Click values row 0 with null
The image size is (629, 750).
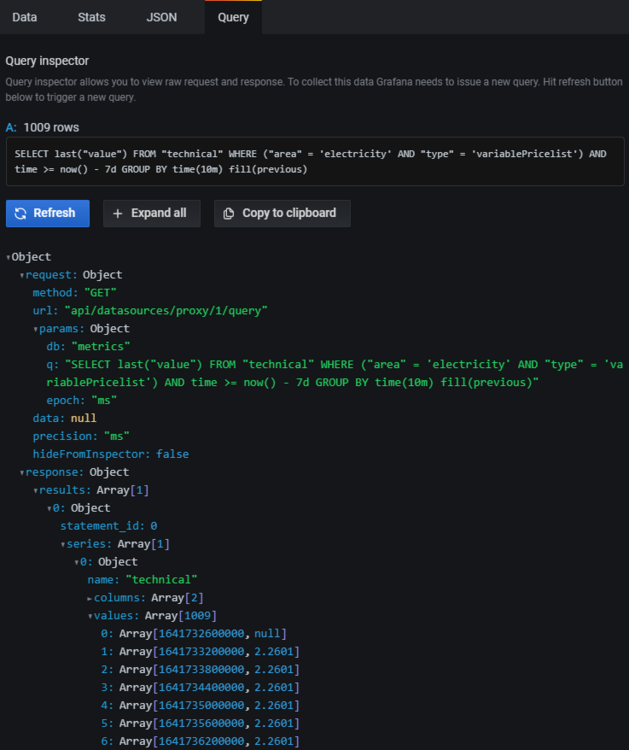click(x=194, y=633)
